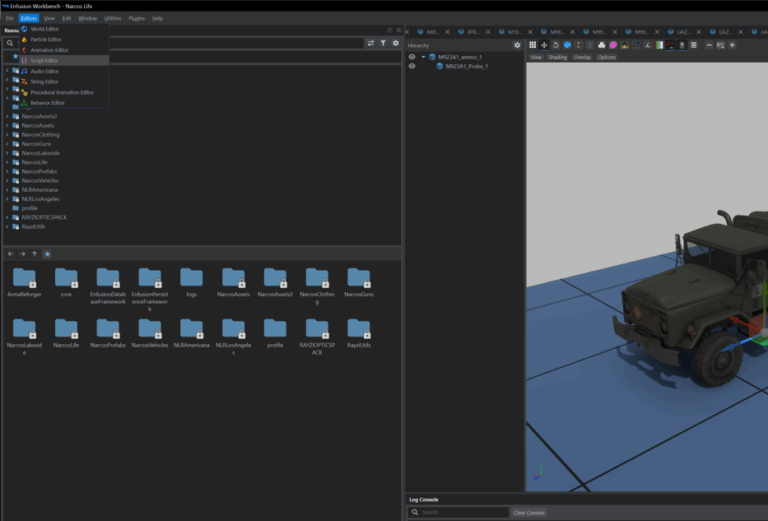
Task: Expand the NarcosVehicles tree folder
Action: (7, 180)
